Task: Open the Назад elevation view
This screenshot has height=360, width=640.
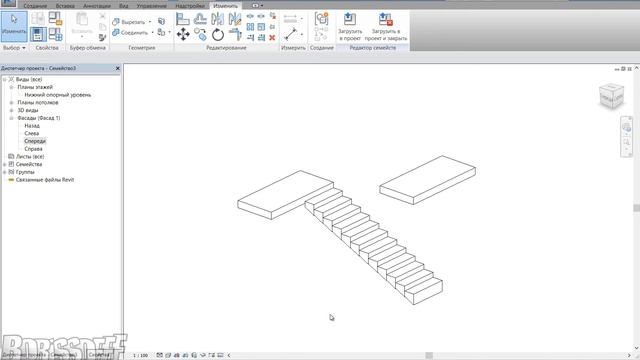Action: (x=32, y=126)
